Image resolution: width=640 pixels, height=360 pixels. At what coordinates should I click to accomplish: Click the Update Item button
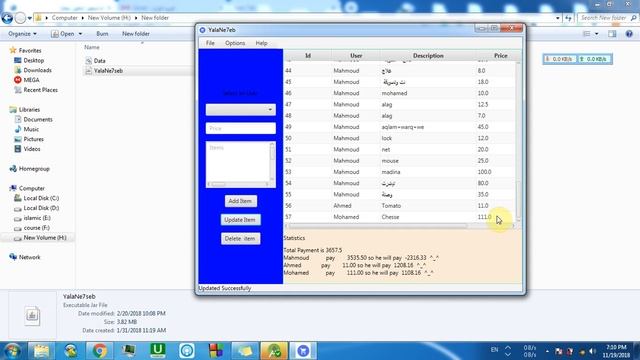pos(240,220)
